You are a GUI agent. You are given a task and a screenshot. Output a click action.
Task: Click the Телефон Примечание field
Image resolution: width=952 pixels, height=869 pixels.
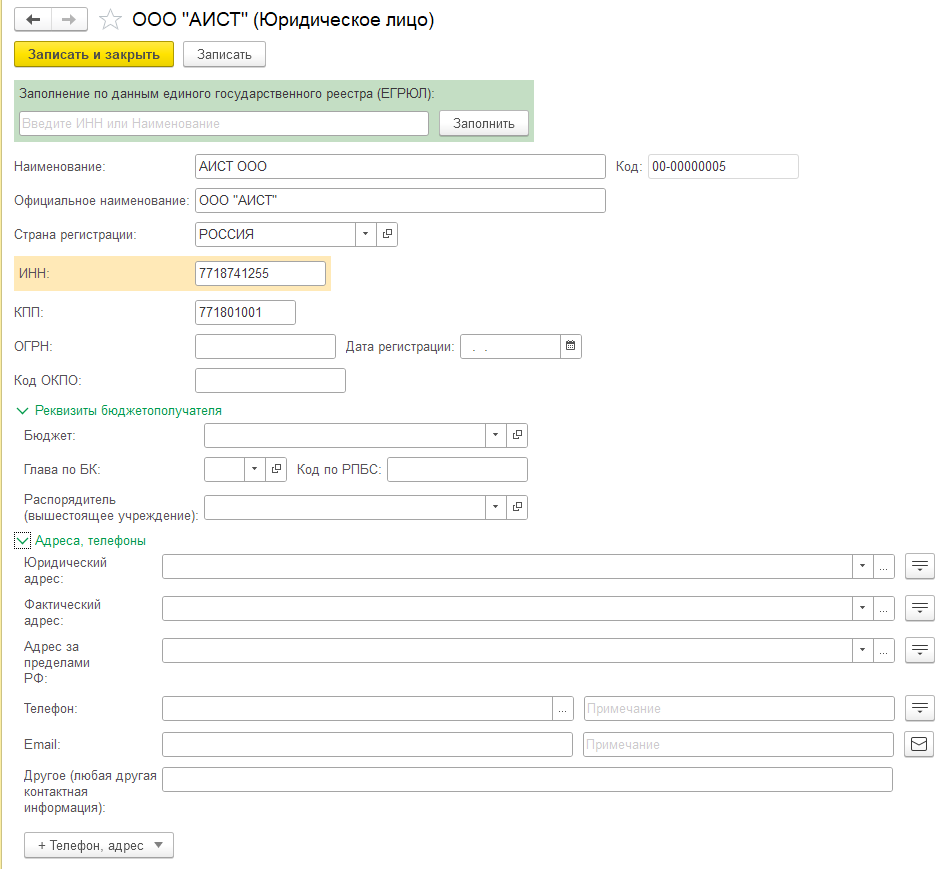[x=739, y=709]
